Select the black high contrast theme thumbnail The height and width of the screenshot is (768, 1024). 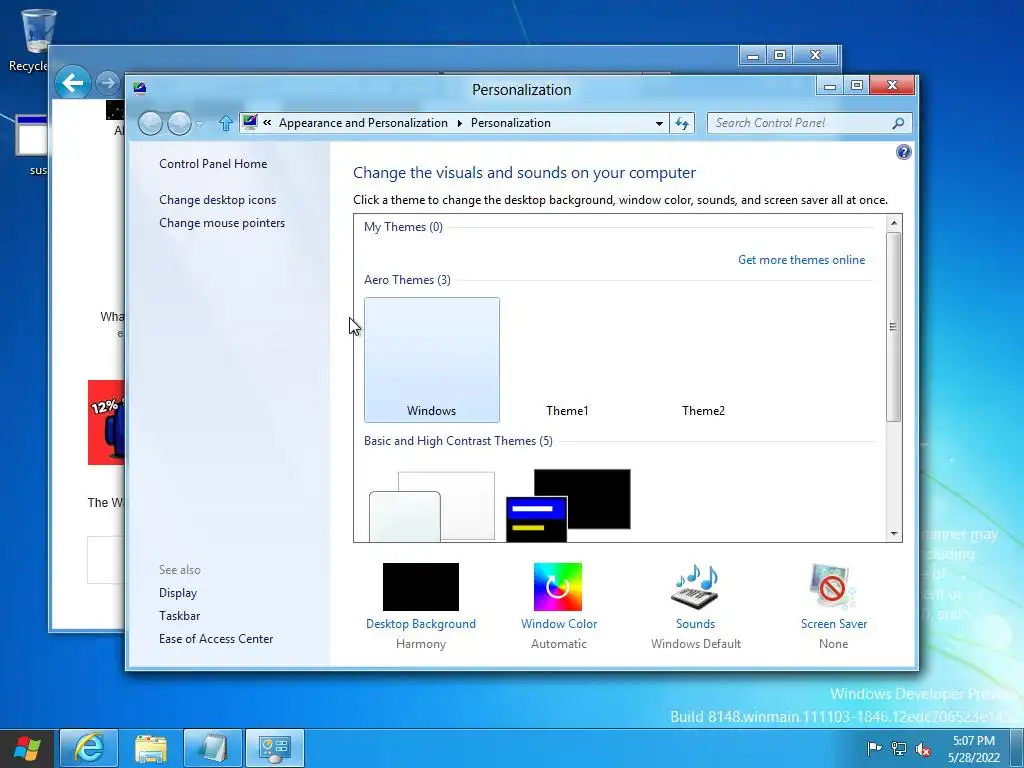(568, 505)
